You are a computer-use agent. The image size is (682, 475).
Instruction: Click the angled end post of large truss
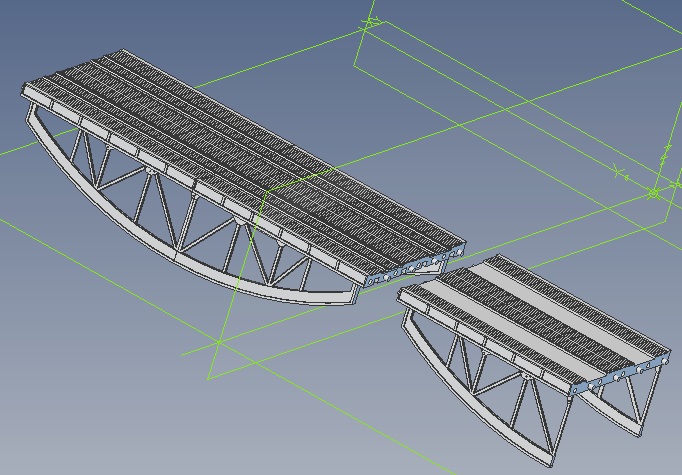tap(31, 117)
